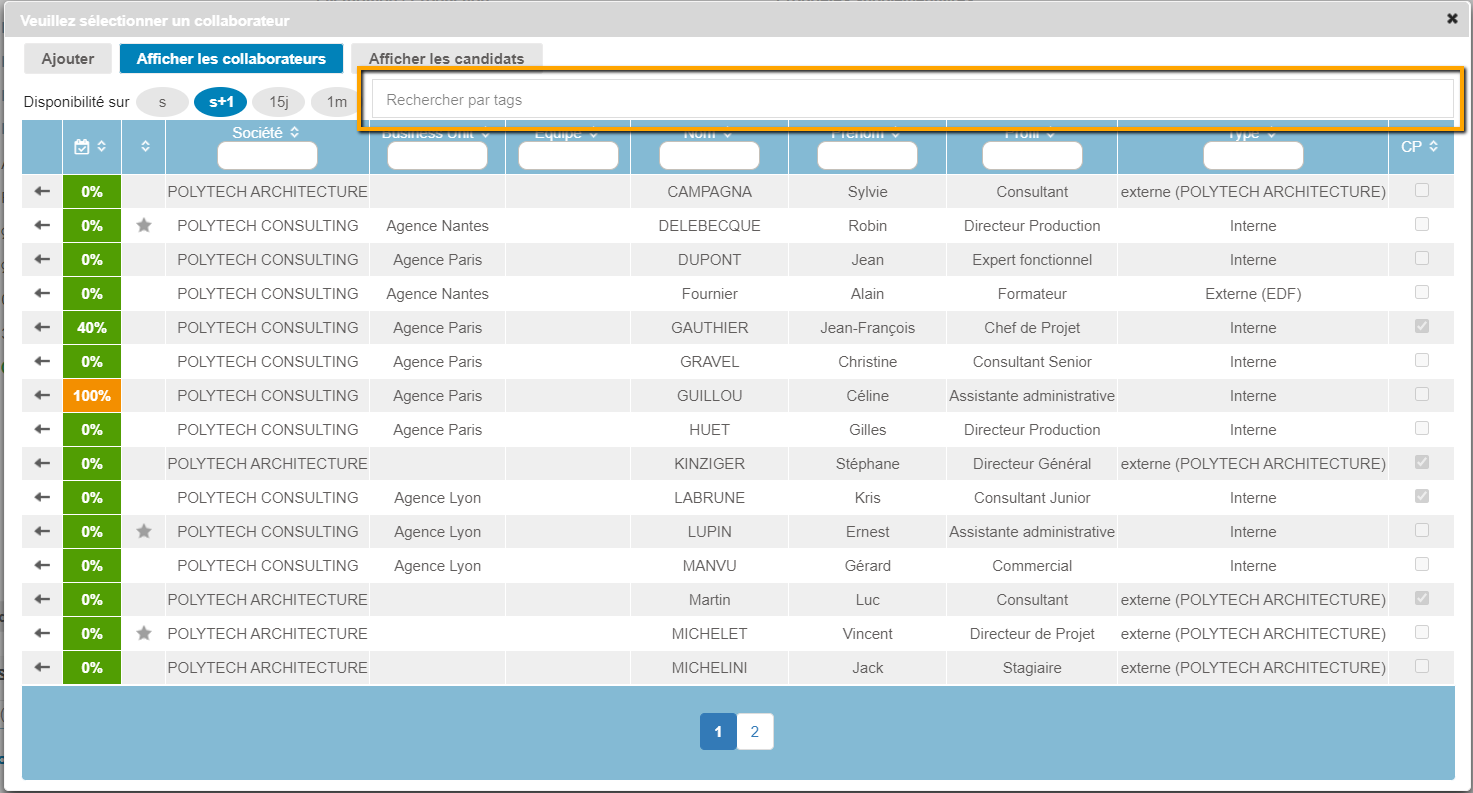Image resolution: width=1473 pixels, height=793 pixels.
Task: Click the star icon on MICHELET row
Action: point(144,634)
